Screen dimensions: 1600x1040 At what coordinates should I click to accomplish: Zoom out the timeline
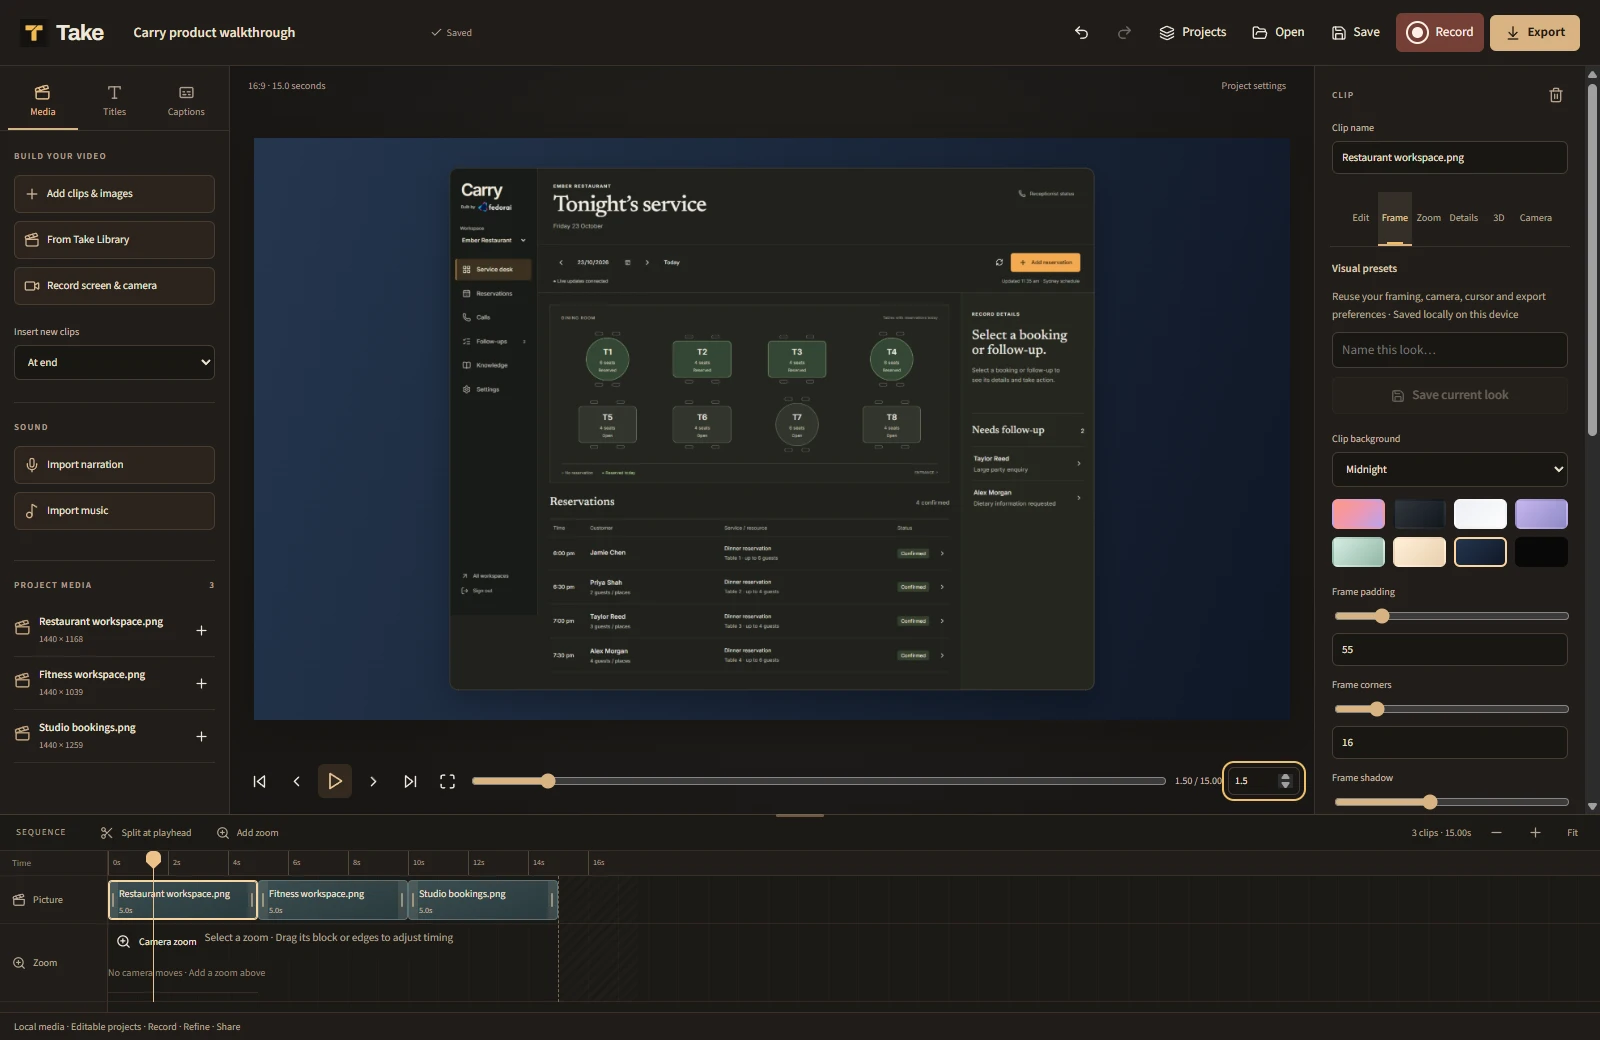click(1496, 833)
